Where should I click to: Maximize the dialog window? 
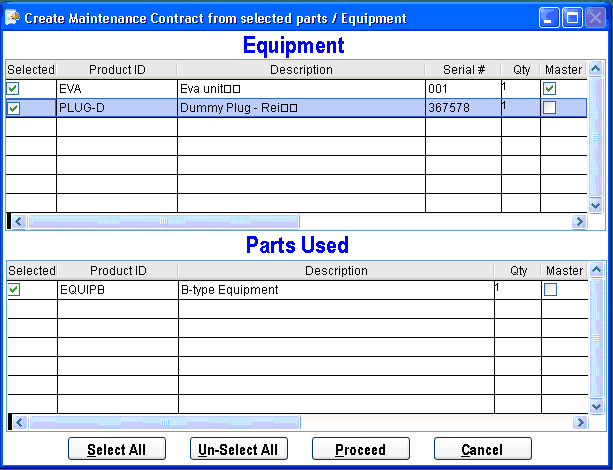573,18
